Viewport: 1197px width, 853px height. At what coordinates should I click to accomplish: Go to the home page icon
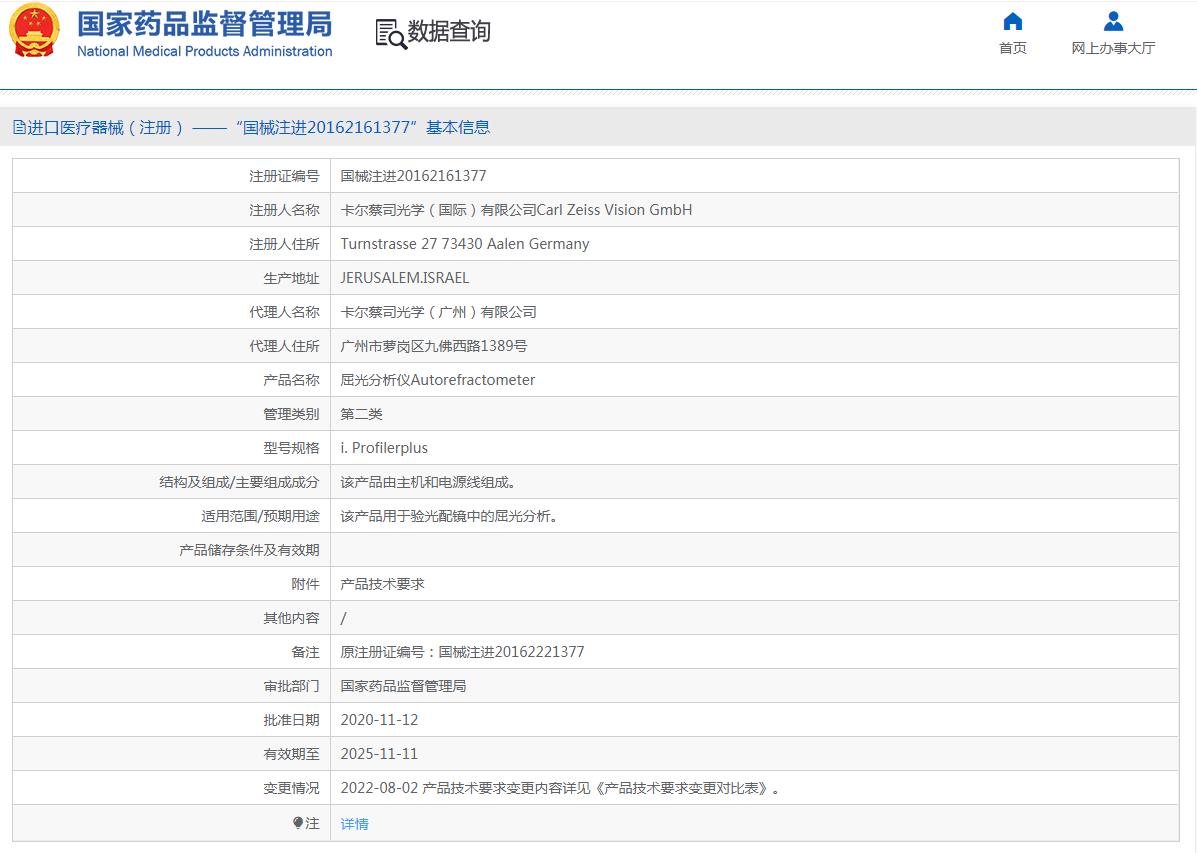1012,21
